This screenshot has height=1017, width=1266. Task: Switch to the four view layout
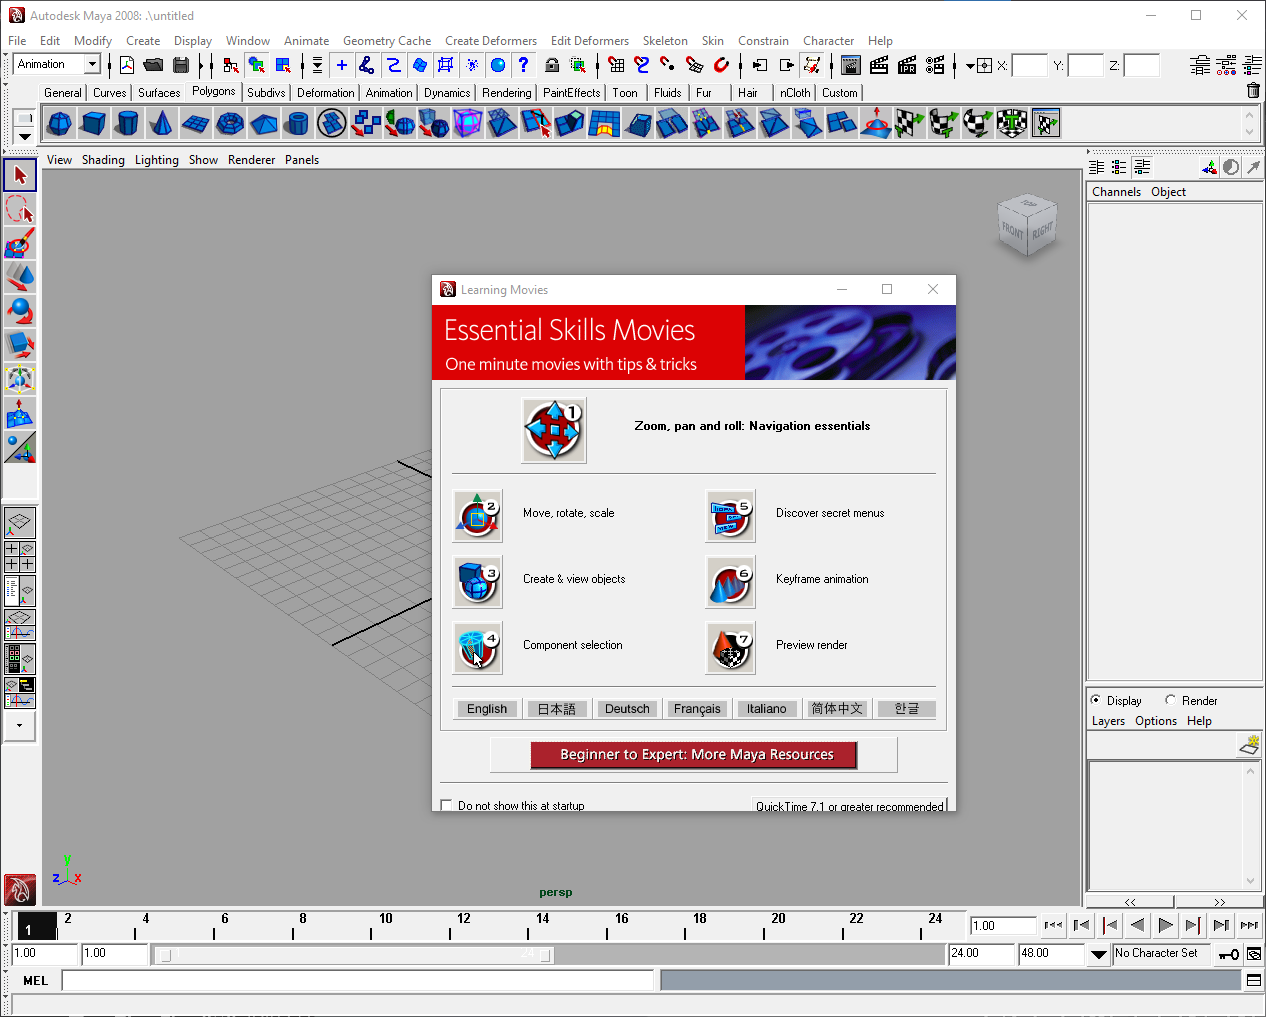[x=20, y=557]
